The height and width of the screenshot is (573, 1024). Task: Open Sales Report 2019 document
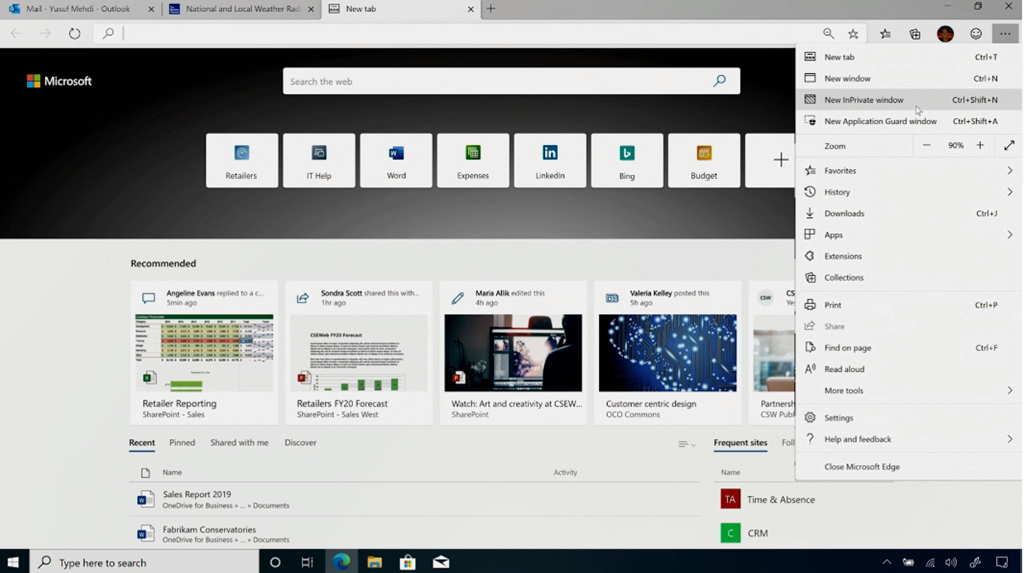(197, 494)
